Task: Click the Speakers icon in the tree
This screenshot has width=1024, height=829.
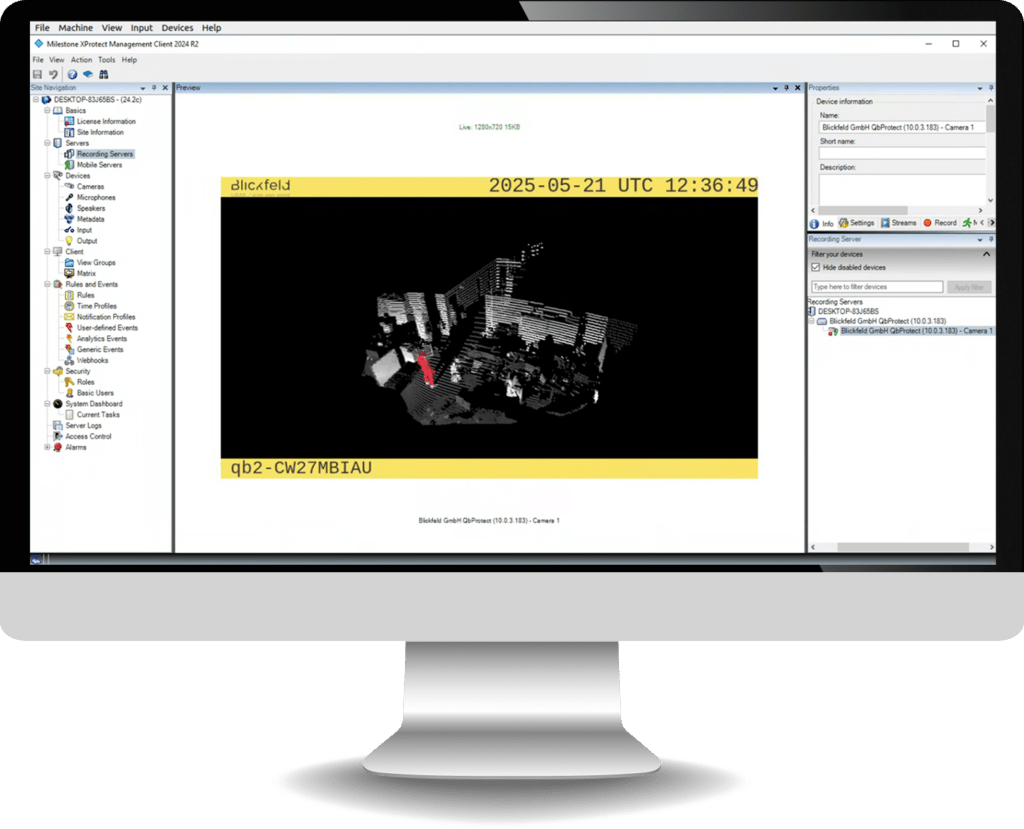Action: click(69, 208)
